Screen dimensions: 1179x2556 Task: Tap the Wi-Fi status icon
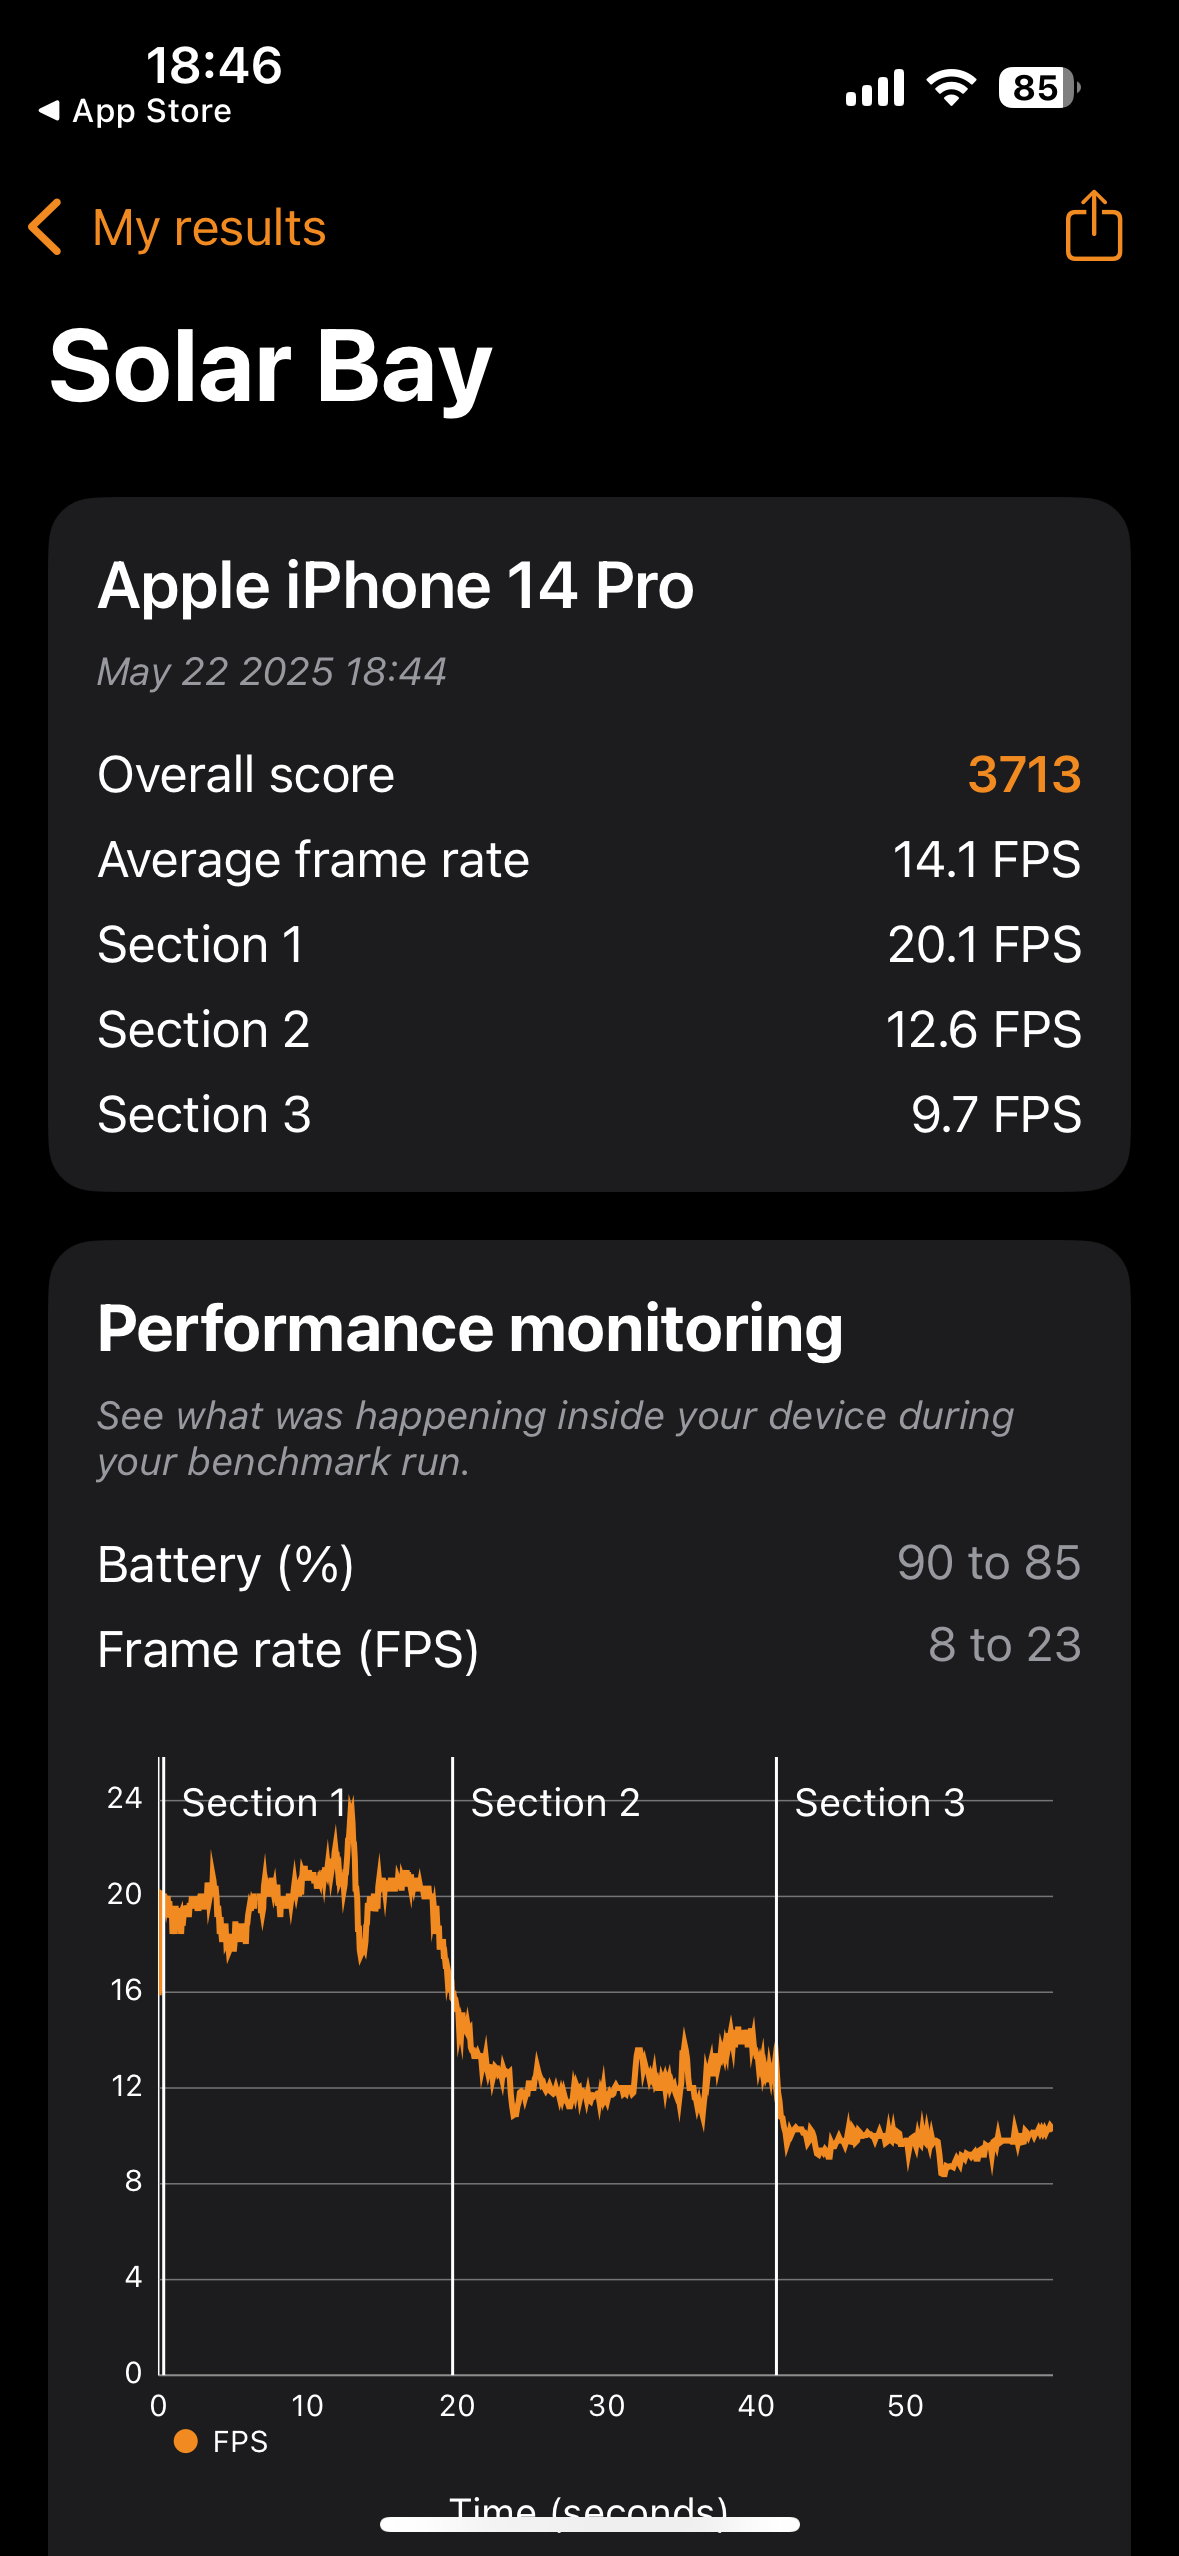click(x=951, y=88)
